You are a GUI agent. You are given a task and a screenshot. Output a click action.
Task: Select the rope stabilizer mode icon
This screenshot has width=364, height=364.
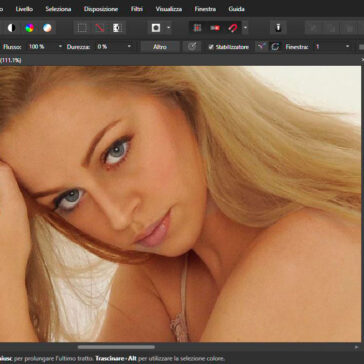(262, 47)
